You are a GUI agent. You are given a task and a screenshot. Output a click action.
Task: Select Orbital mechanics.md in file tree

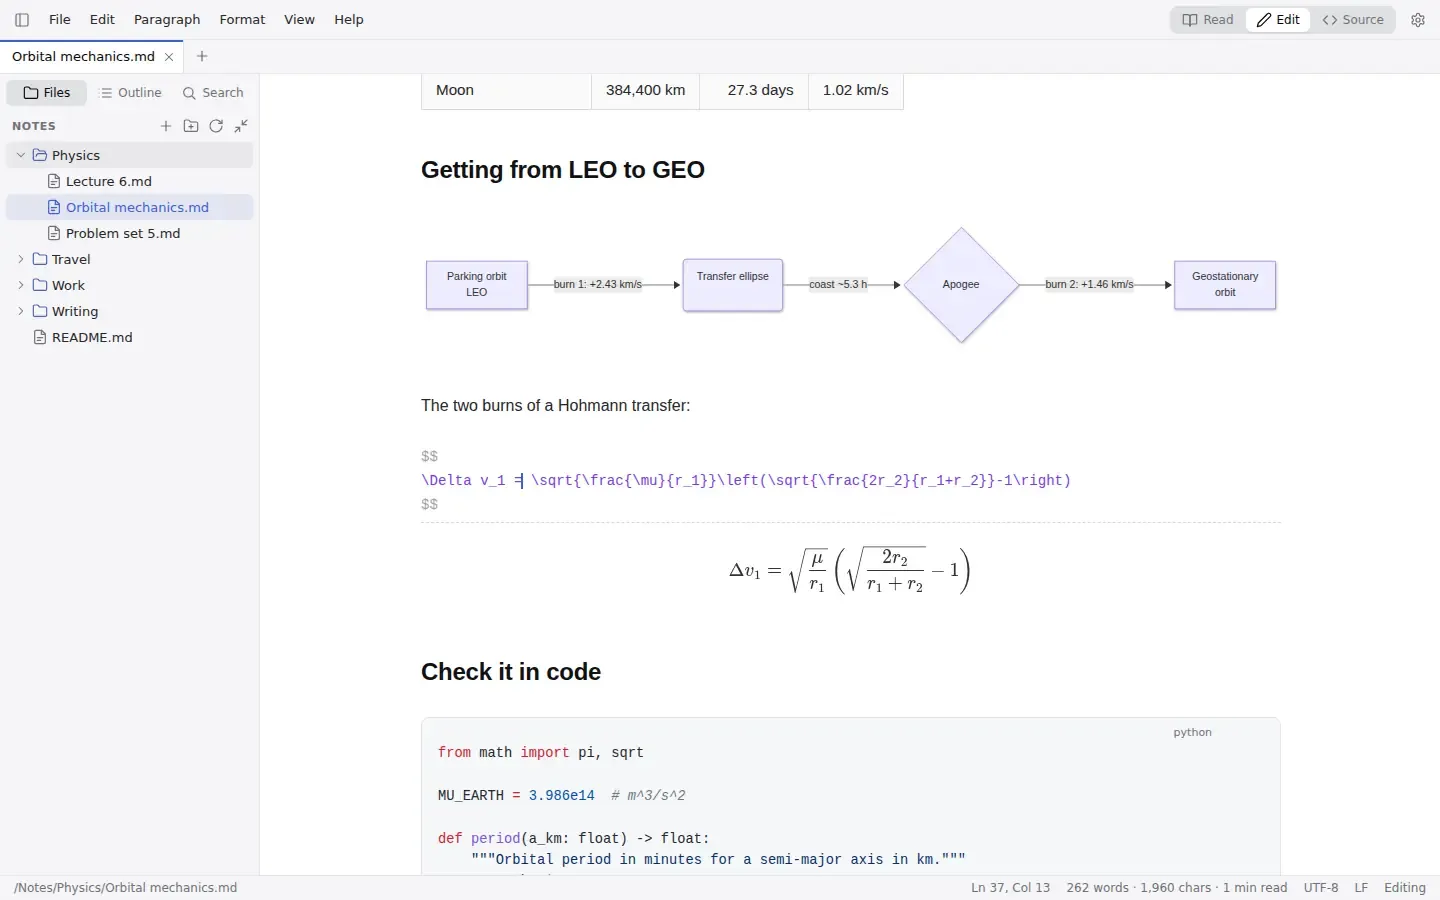pos(130,207)
